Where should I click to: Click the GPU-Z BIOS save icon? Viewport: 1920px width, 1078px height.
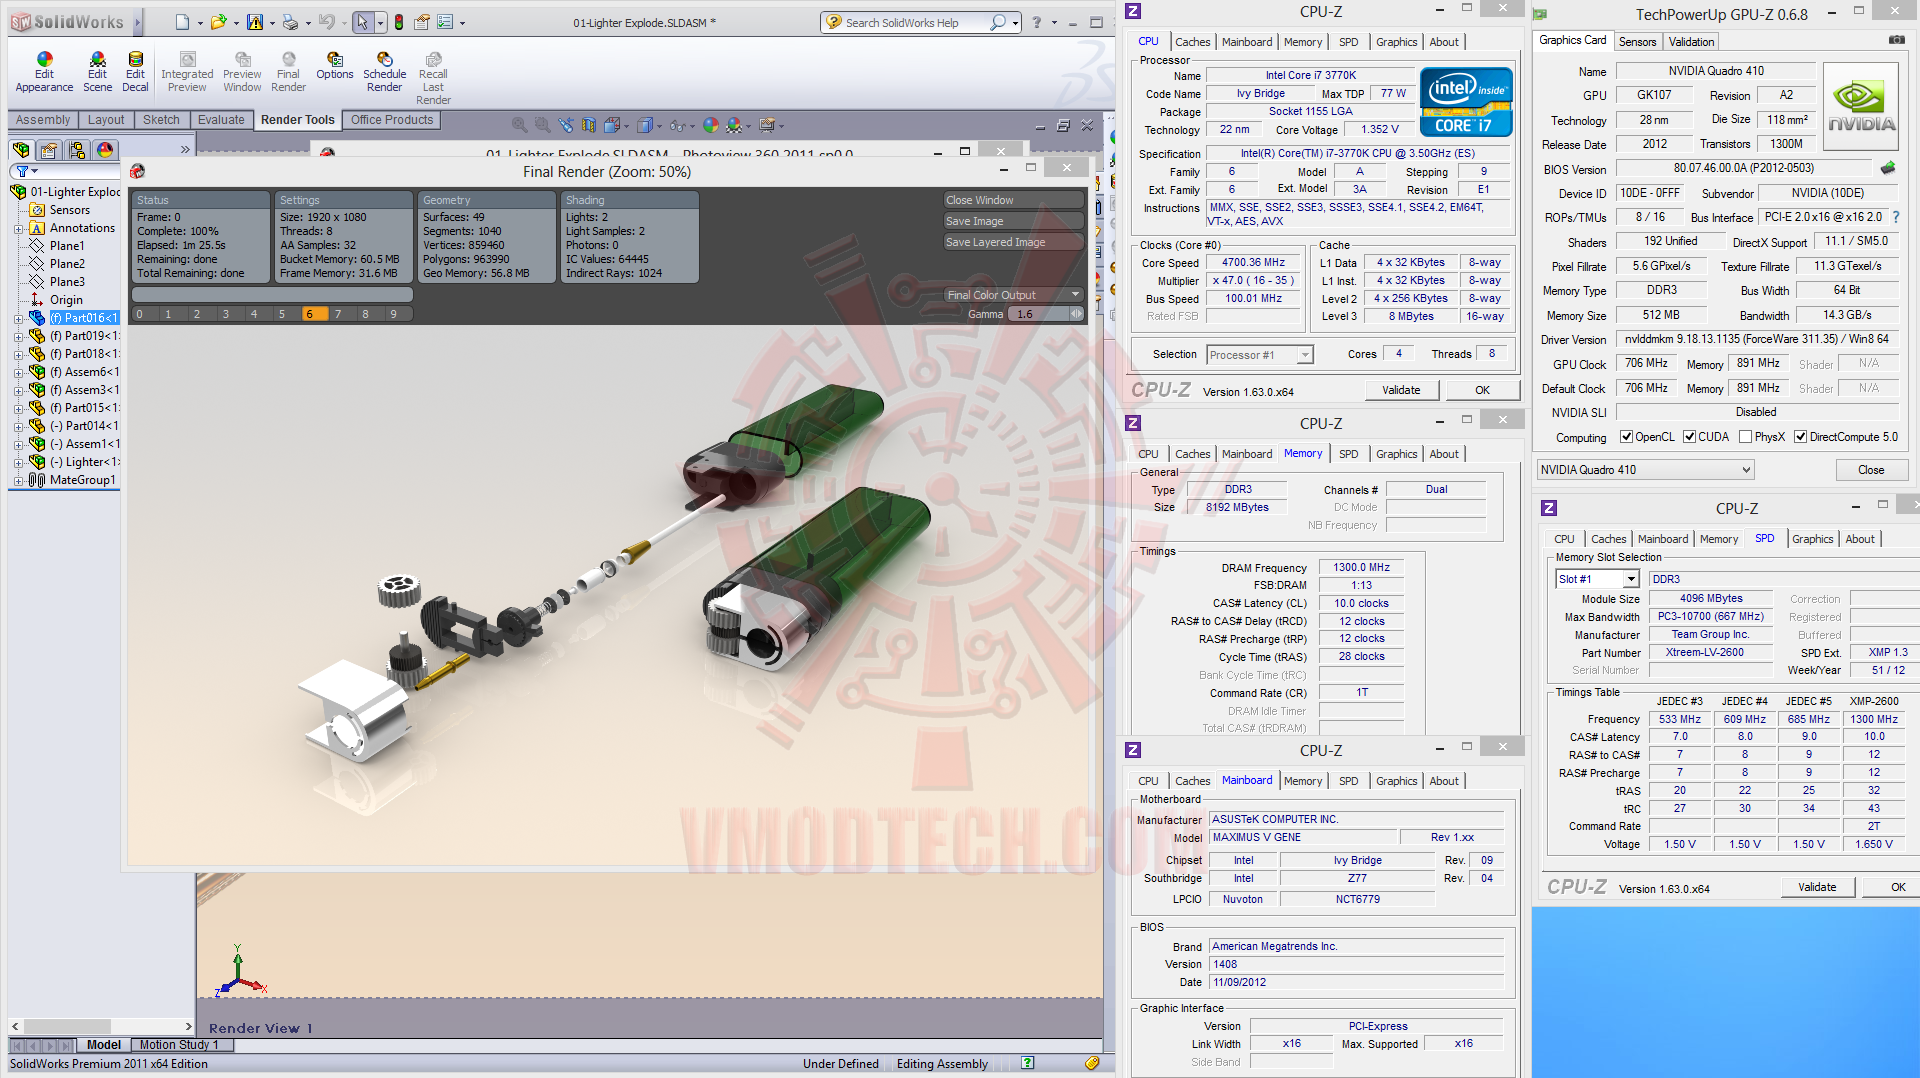1888,168
